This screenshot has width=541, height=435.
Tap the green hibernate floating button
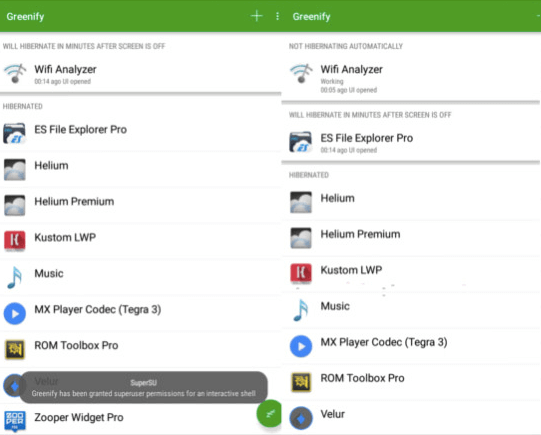pos(269,413)
